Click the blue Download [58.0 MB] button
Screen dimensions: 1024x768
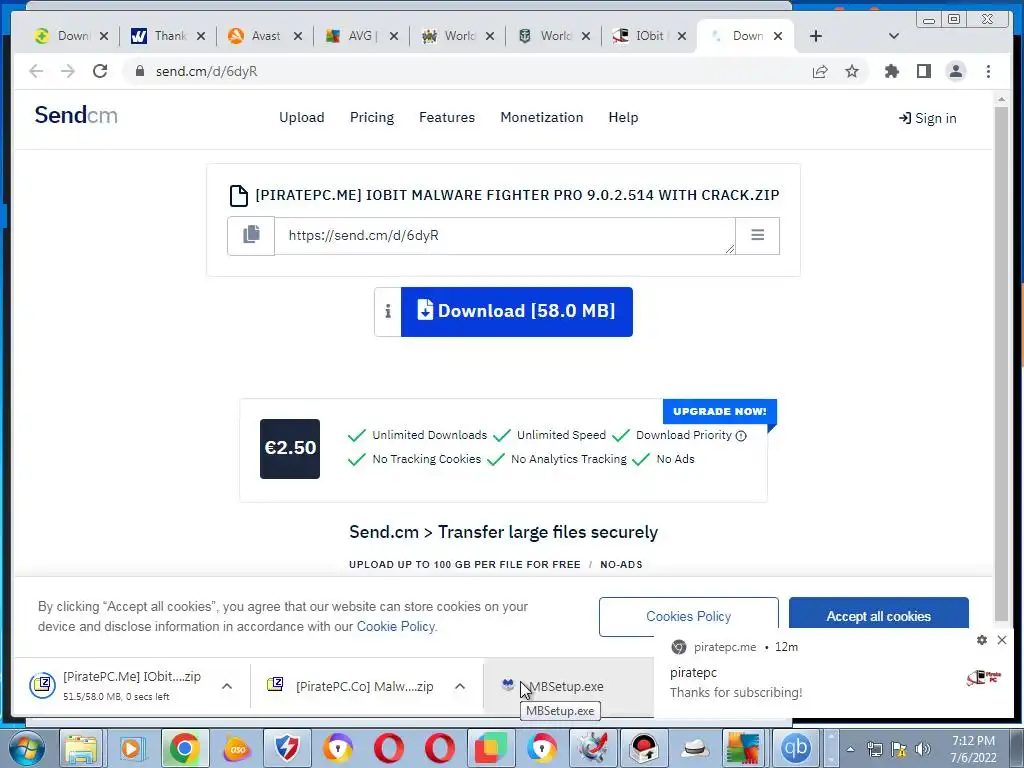[517, 312]
